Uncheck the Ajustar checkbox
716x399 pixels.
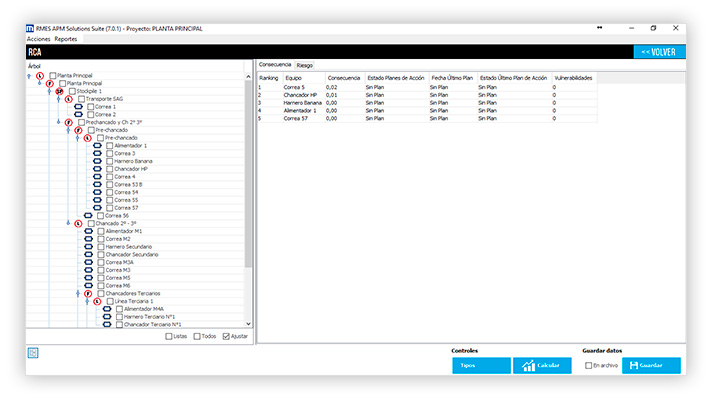coord(226,336)
